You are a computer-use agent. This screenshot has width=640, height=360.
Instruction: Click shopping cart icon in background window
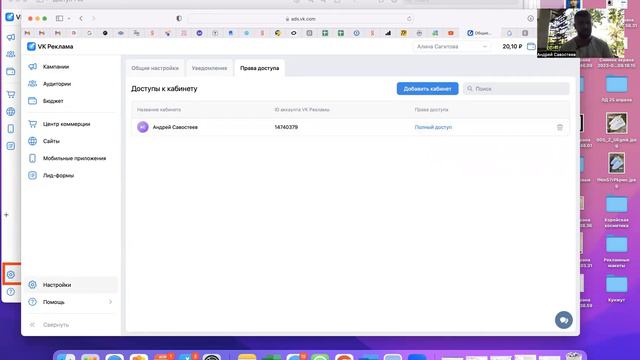[11, 94]
